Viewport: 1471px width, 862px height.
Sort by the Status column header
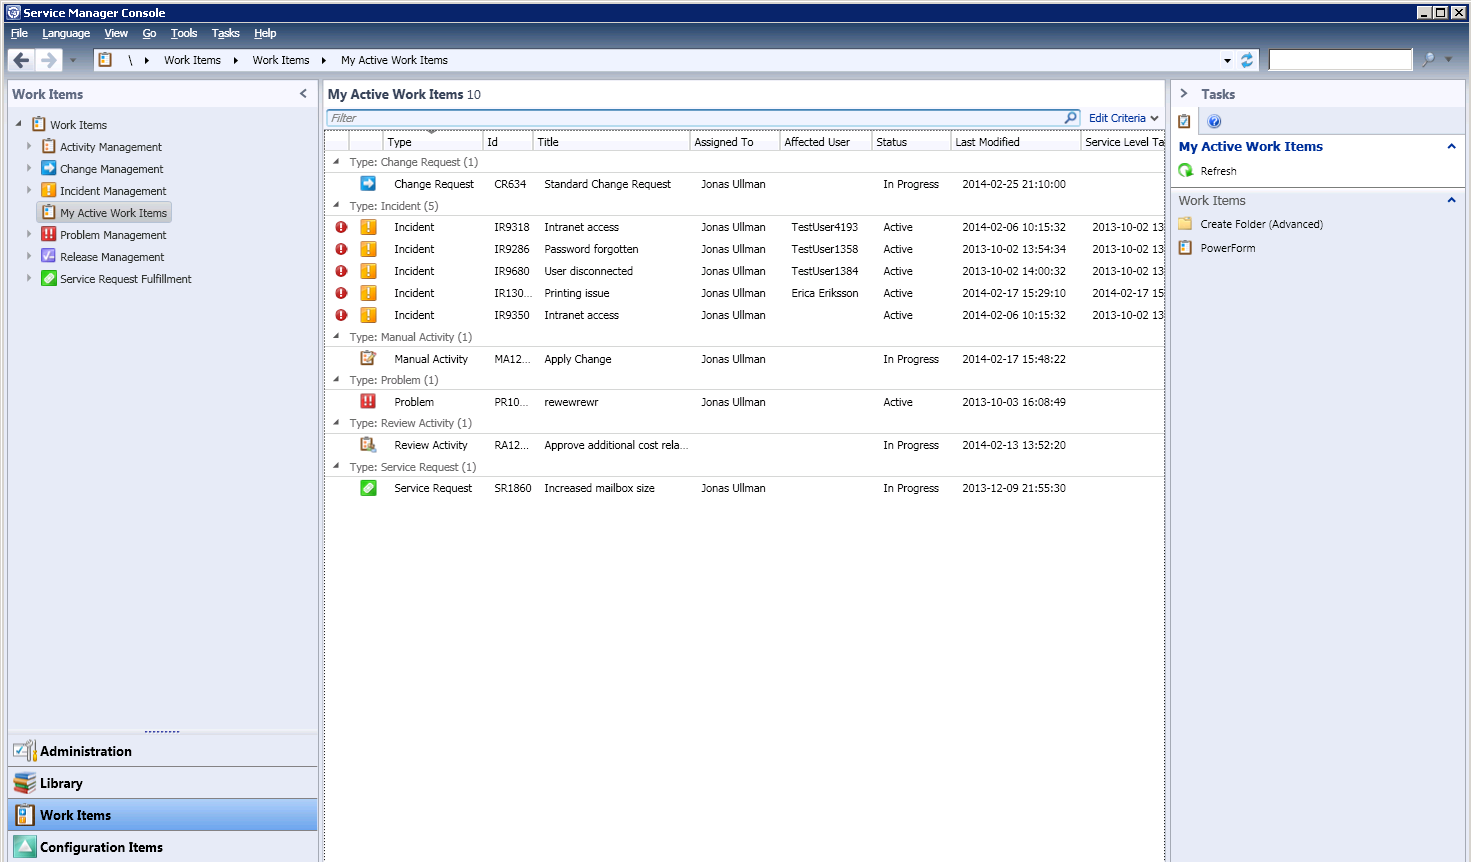[911, 142]
